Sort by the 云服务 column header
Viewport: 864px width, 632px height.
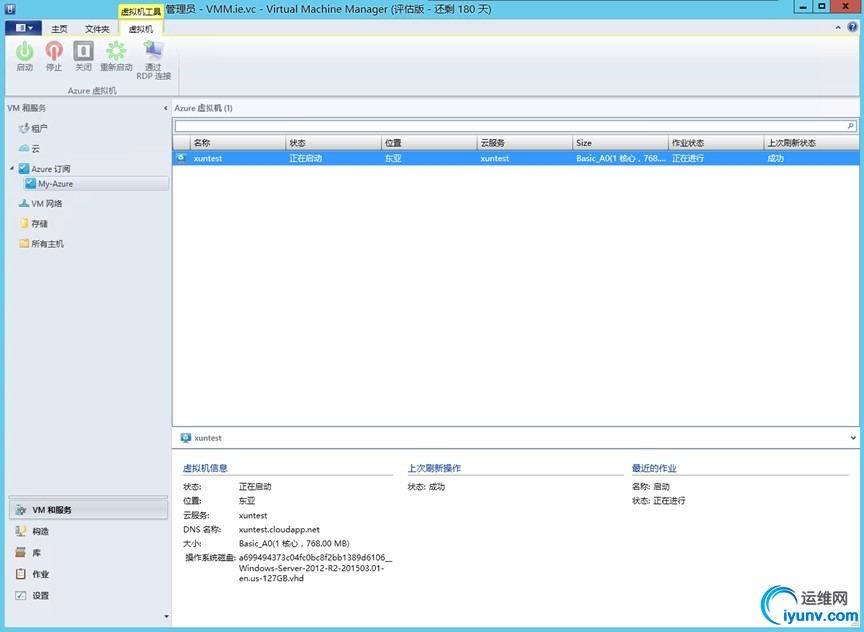(x=525, y=143)
